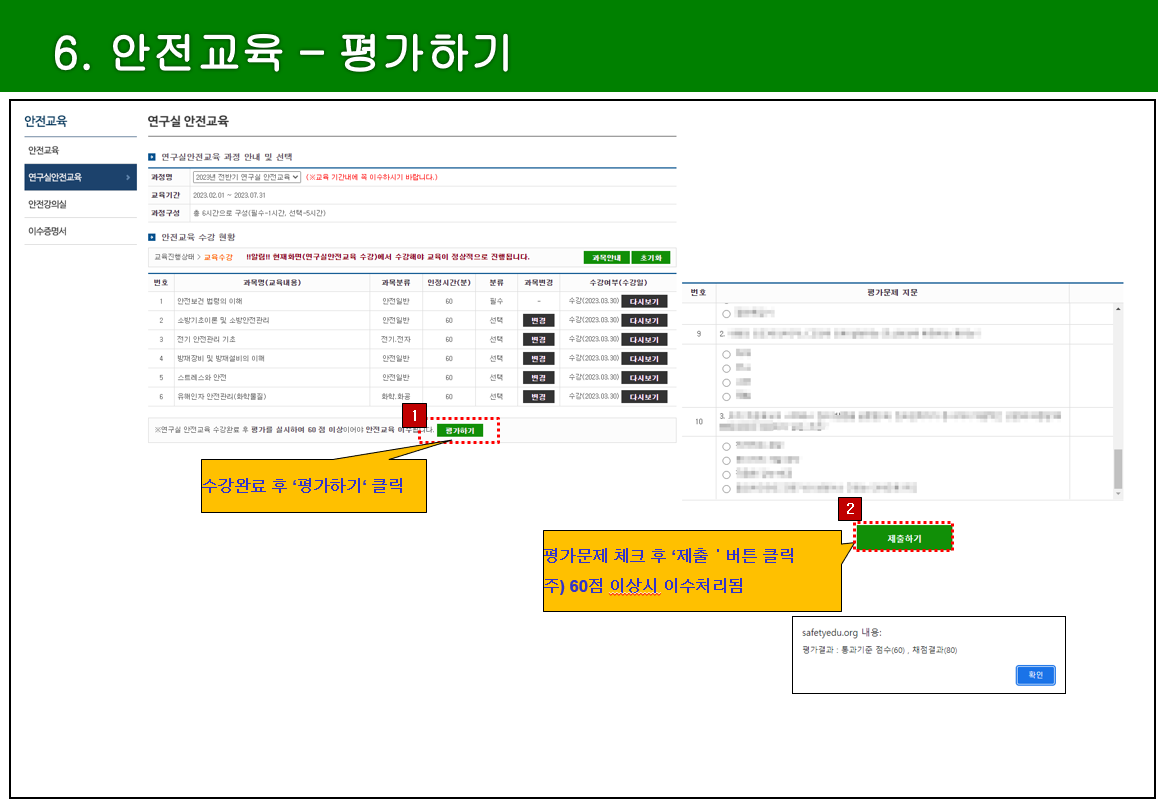Select first radio option of question 9
The image size is (1158, 805).
coord(727,354)
